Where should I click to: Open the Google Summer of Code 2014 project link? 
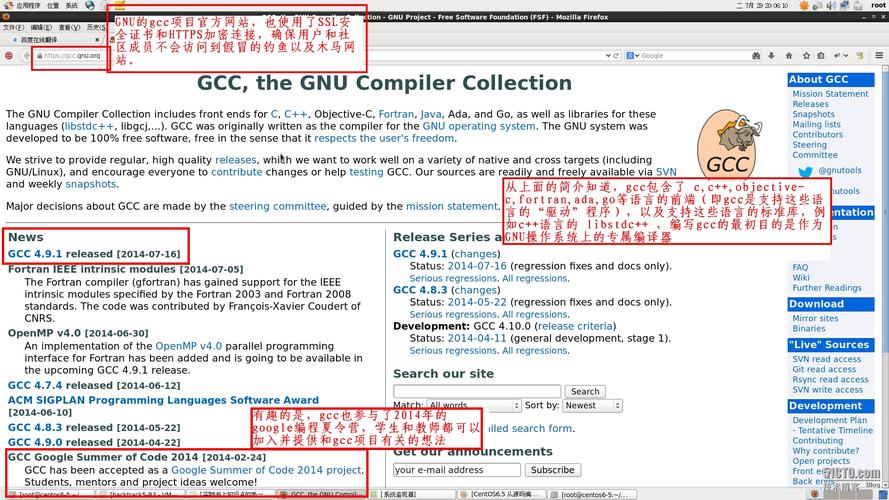pyautogui.click(x=266, y=470)
